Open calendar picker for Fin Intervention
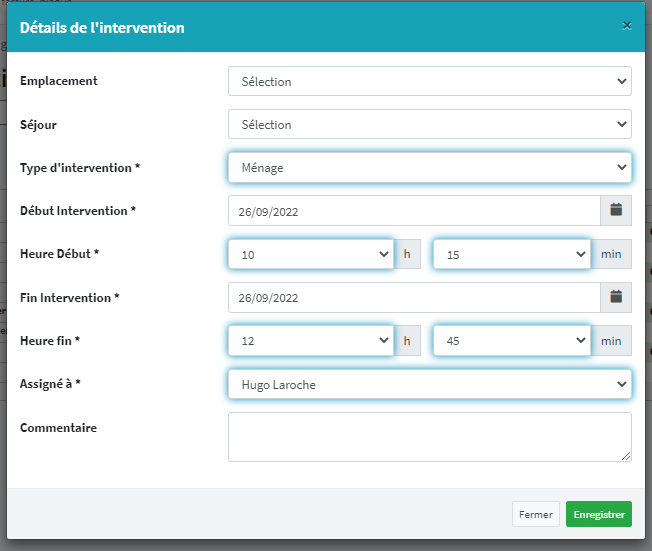This screenshot has height=551, width=652. [x=616, y=297]
